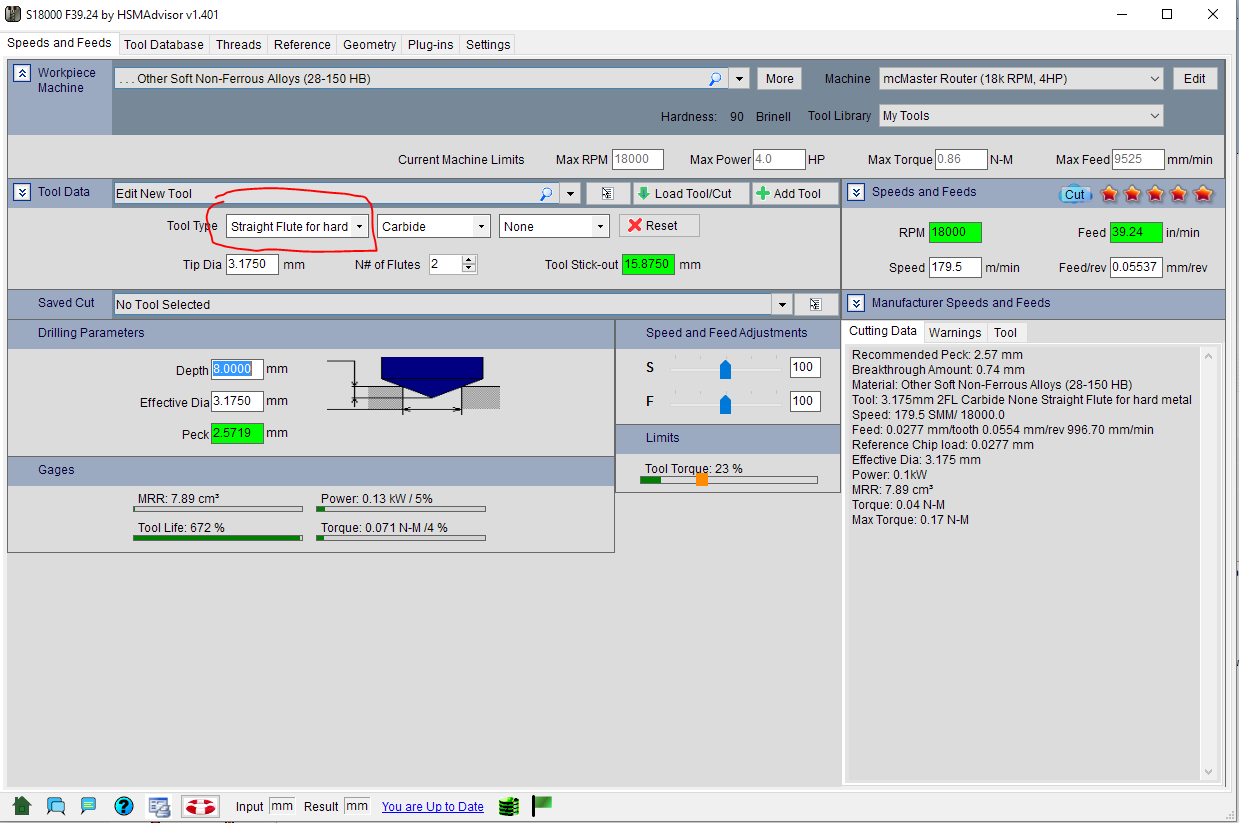Click the Add Tool button

pyautogui.click(x=794, y=194)
